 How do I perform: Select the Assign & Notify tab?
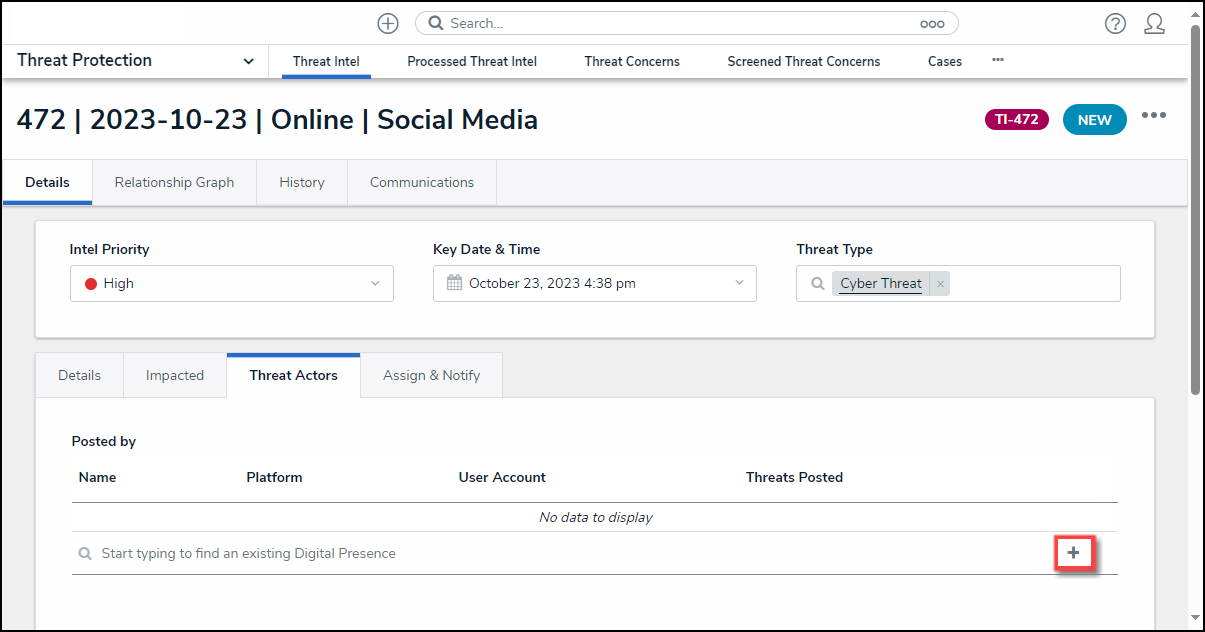point(431,375)
